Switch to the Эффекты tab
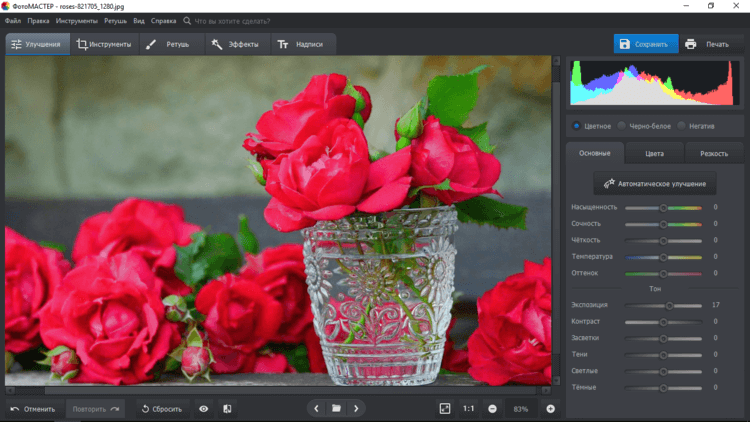This screenshot has width=750, height=422. click(x=234, y=44)
